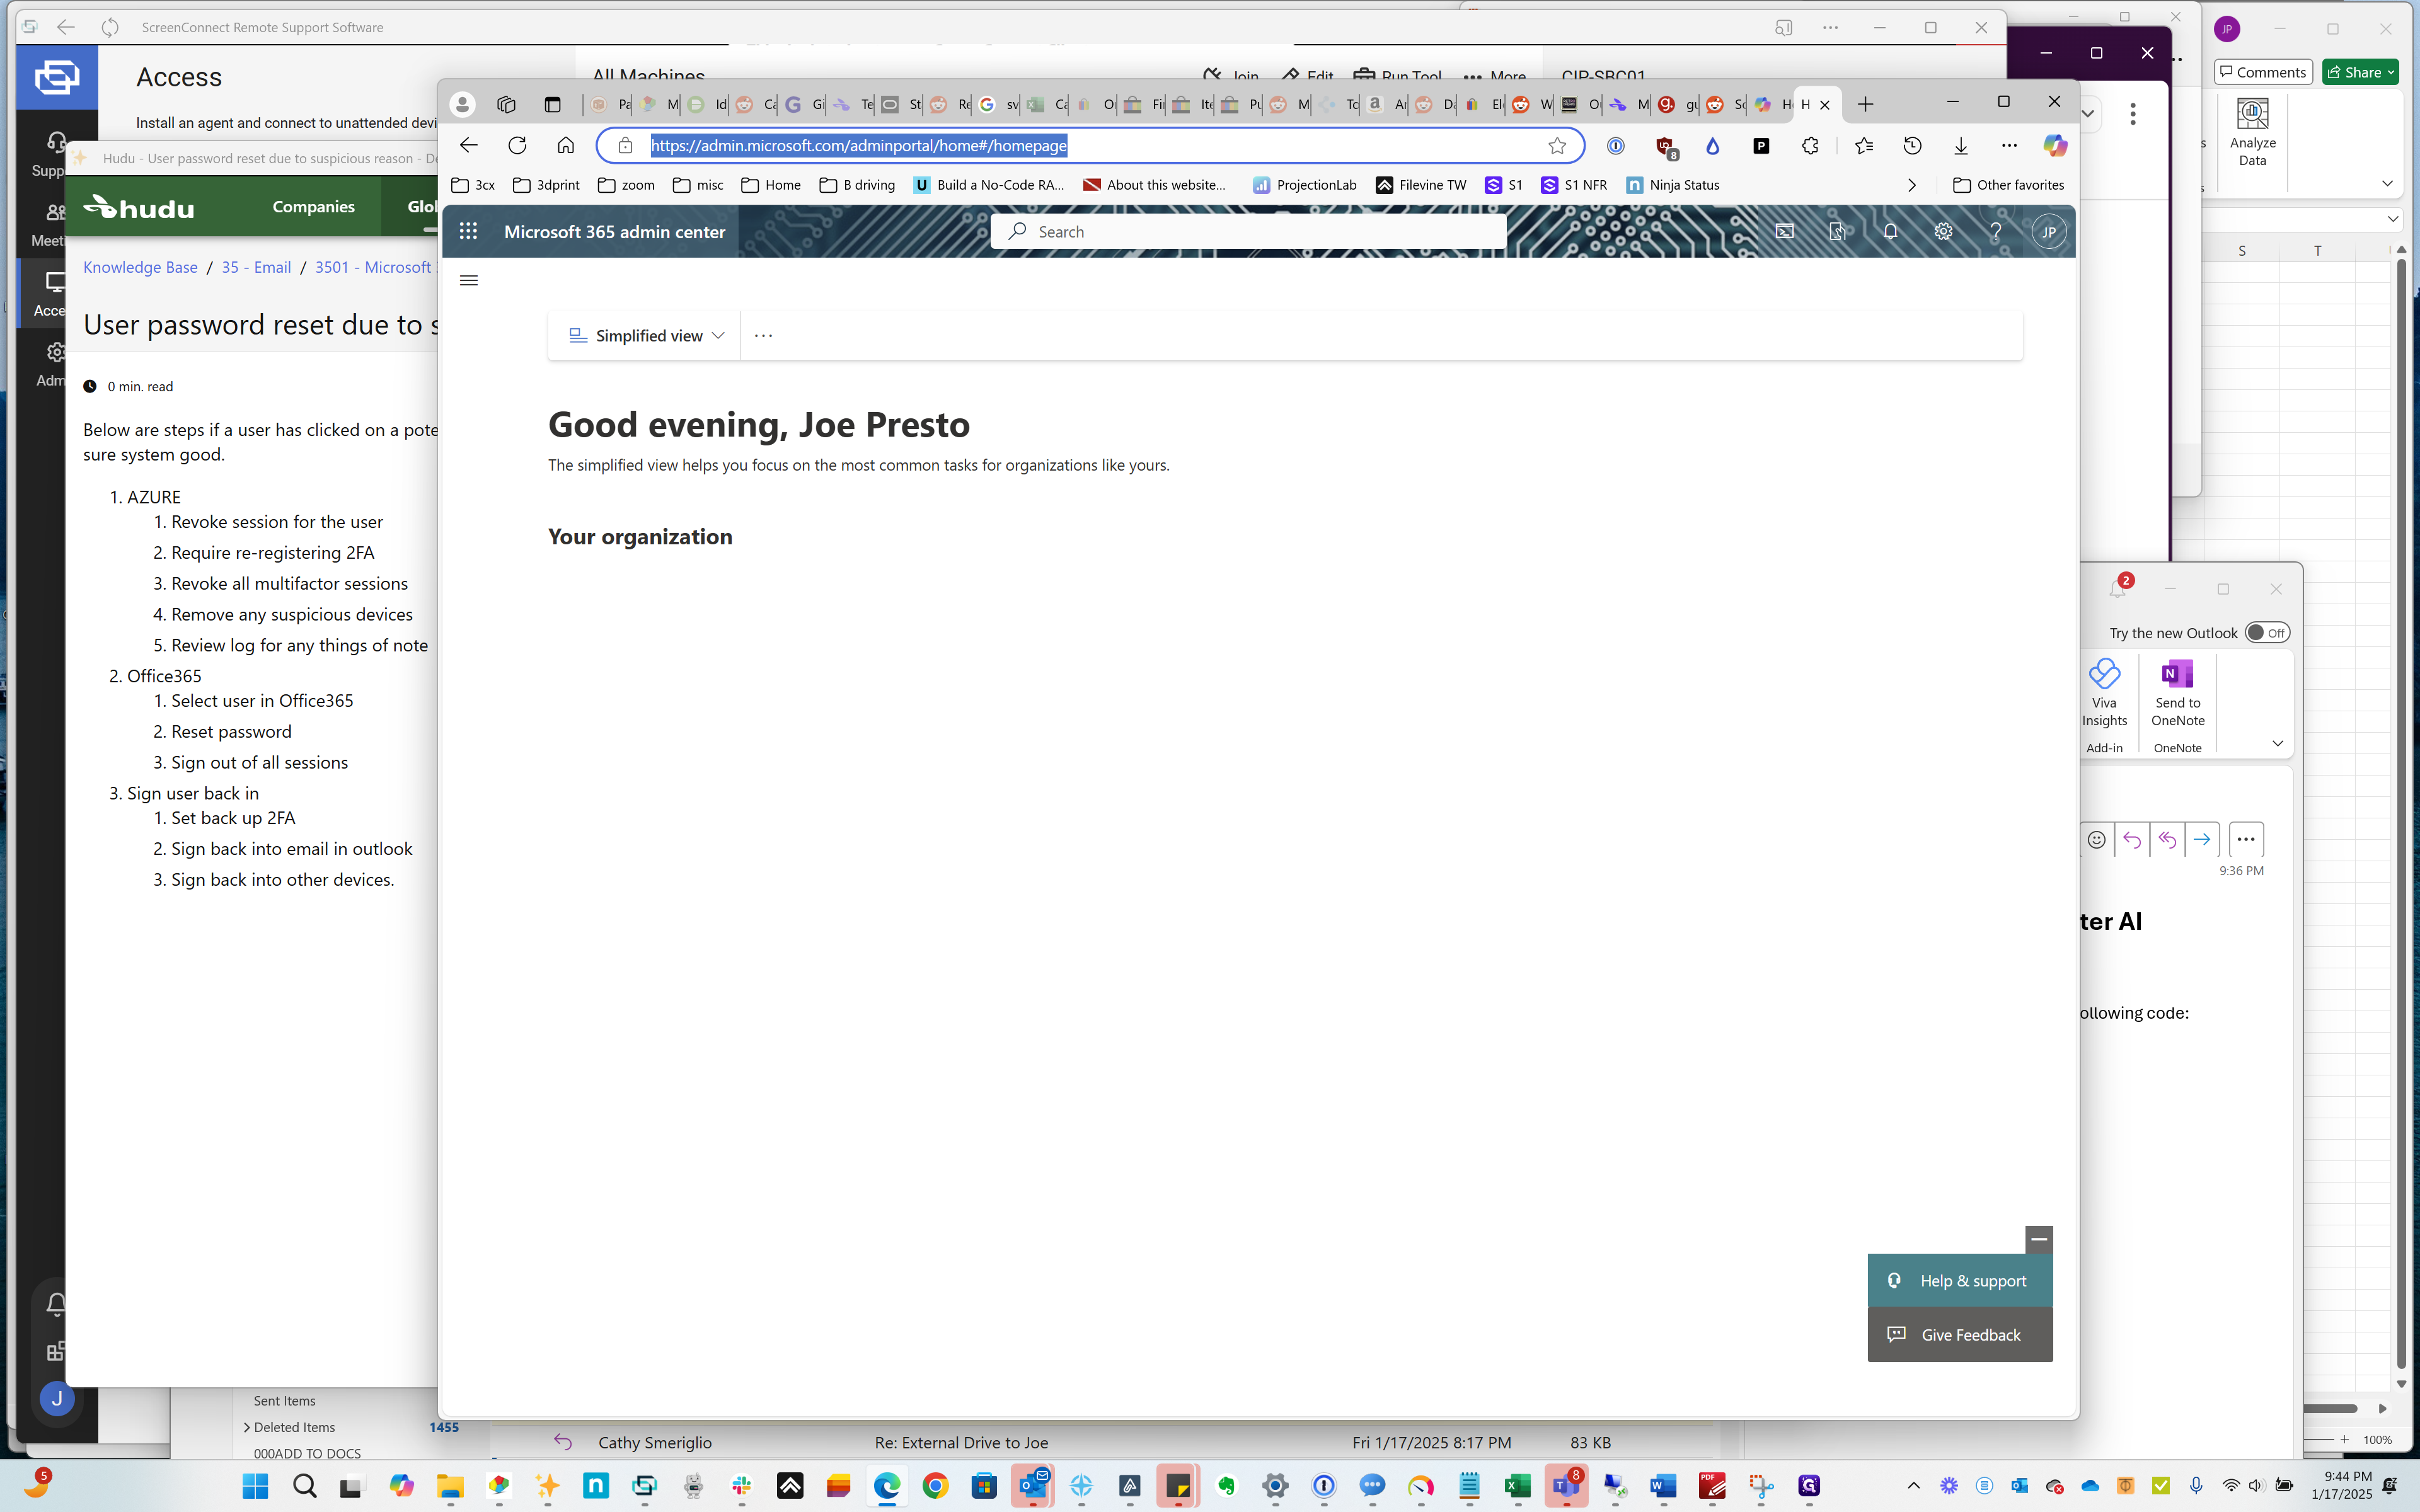Screen dimensions: 2420x1512
Task: Click Forward arrow in Outlook message pane
Action: [x=2201, y=840]
